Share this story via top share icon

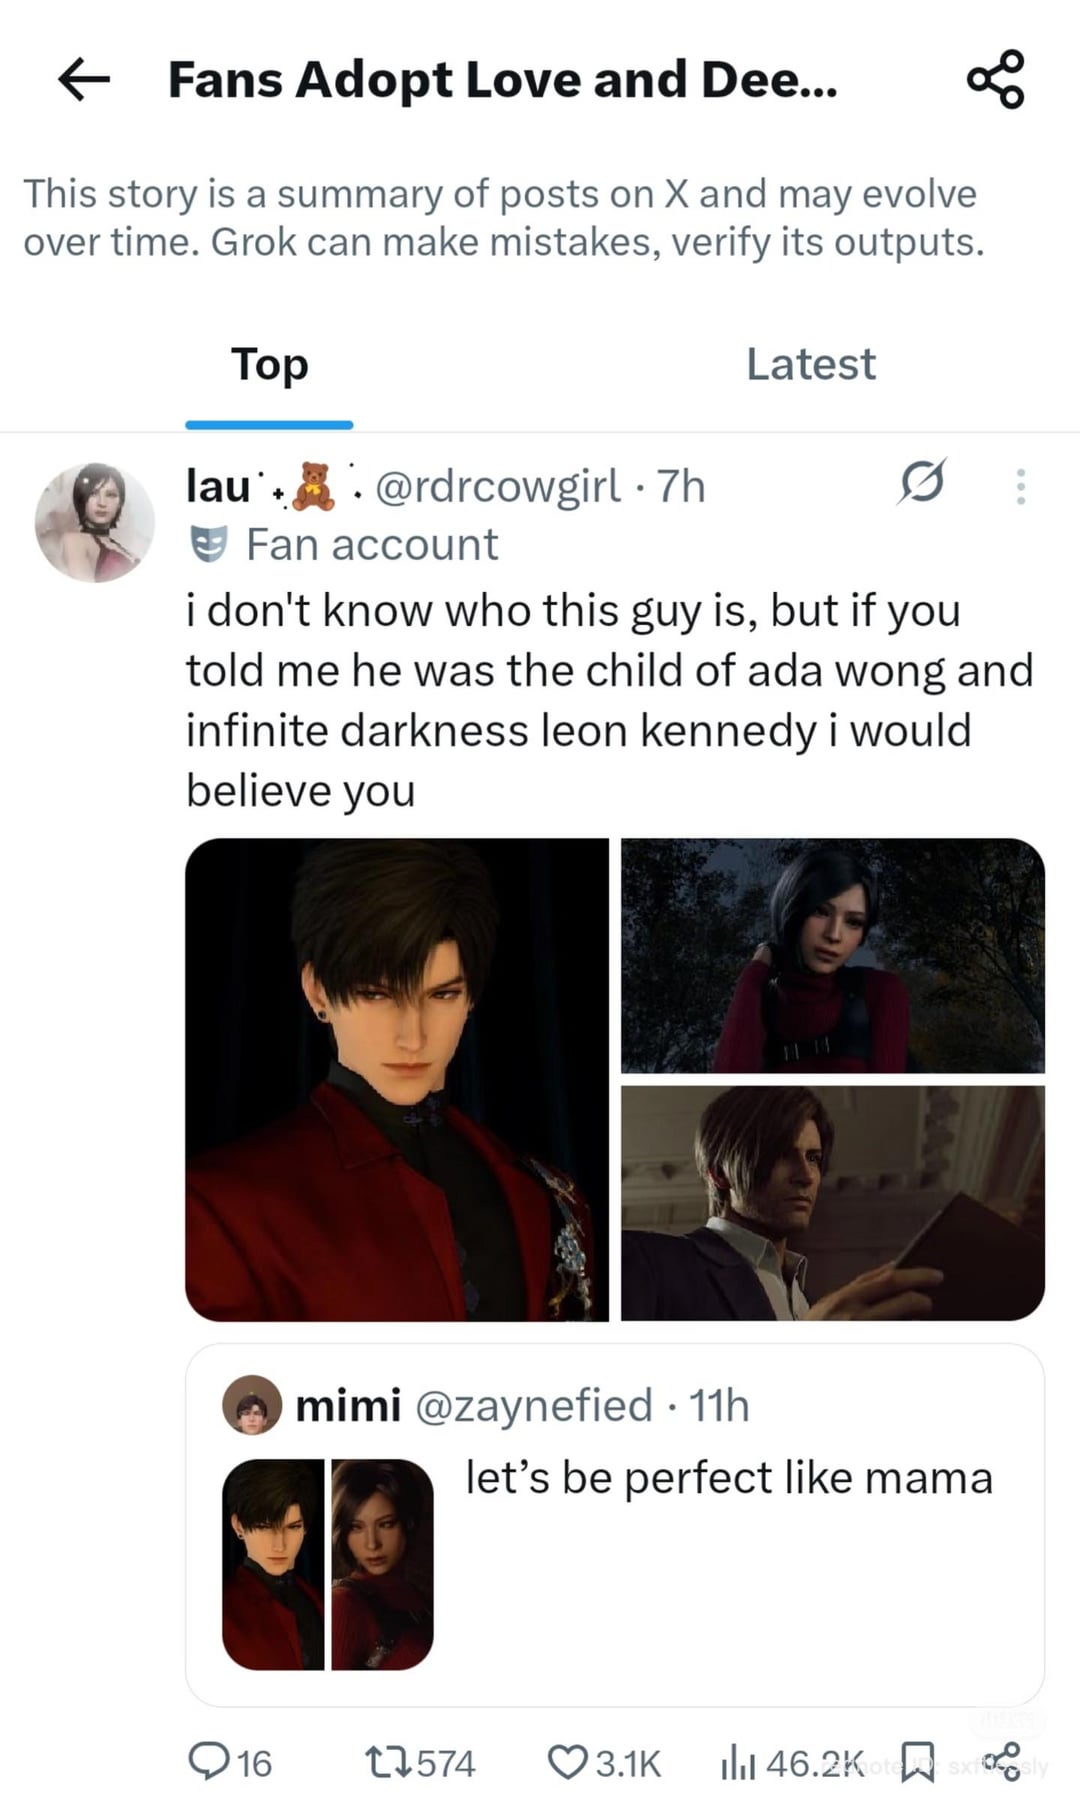pos(995,79)
